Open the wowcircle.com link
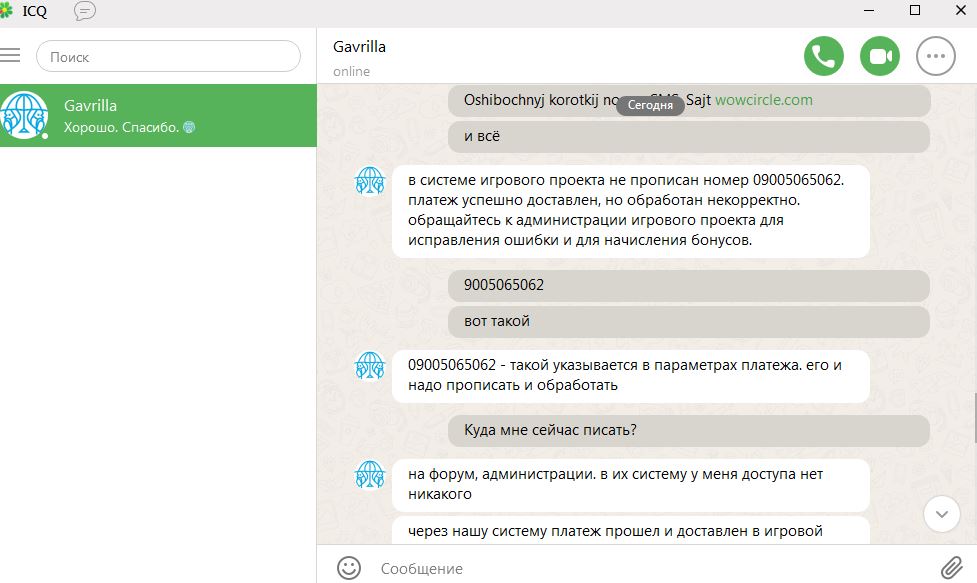 pos(763,100)
